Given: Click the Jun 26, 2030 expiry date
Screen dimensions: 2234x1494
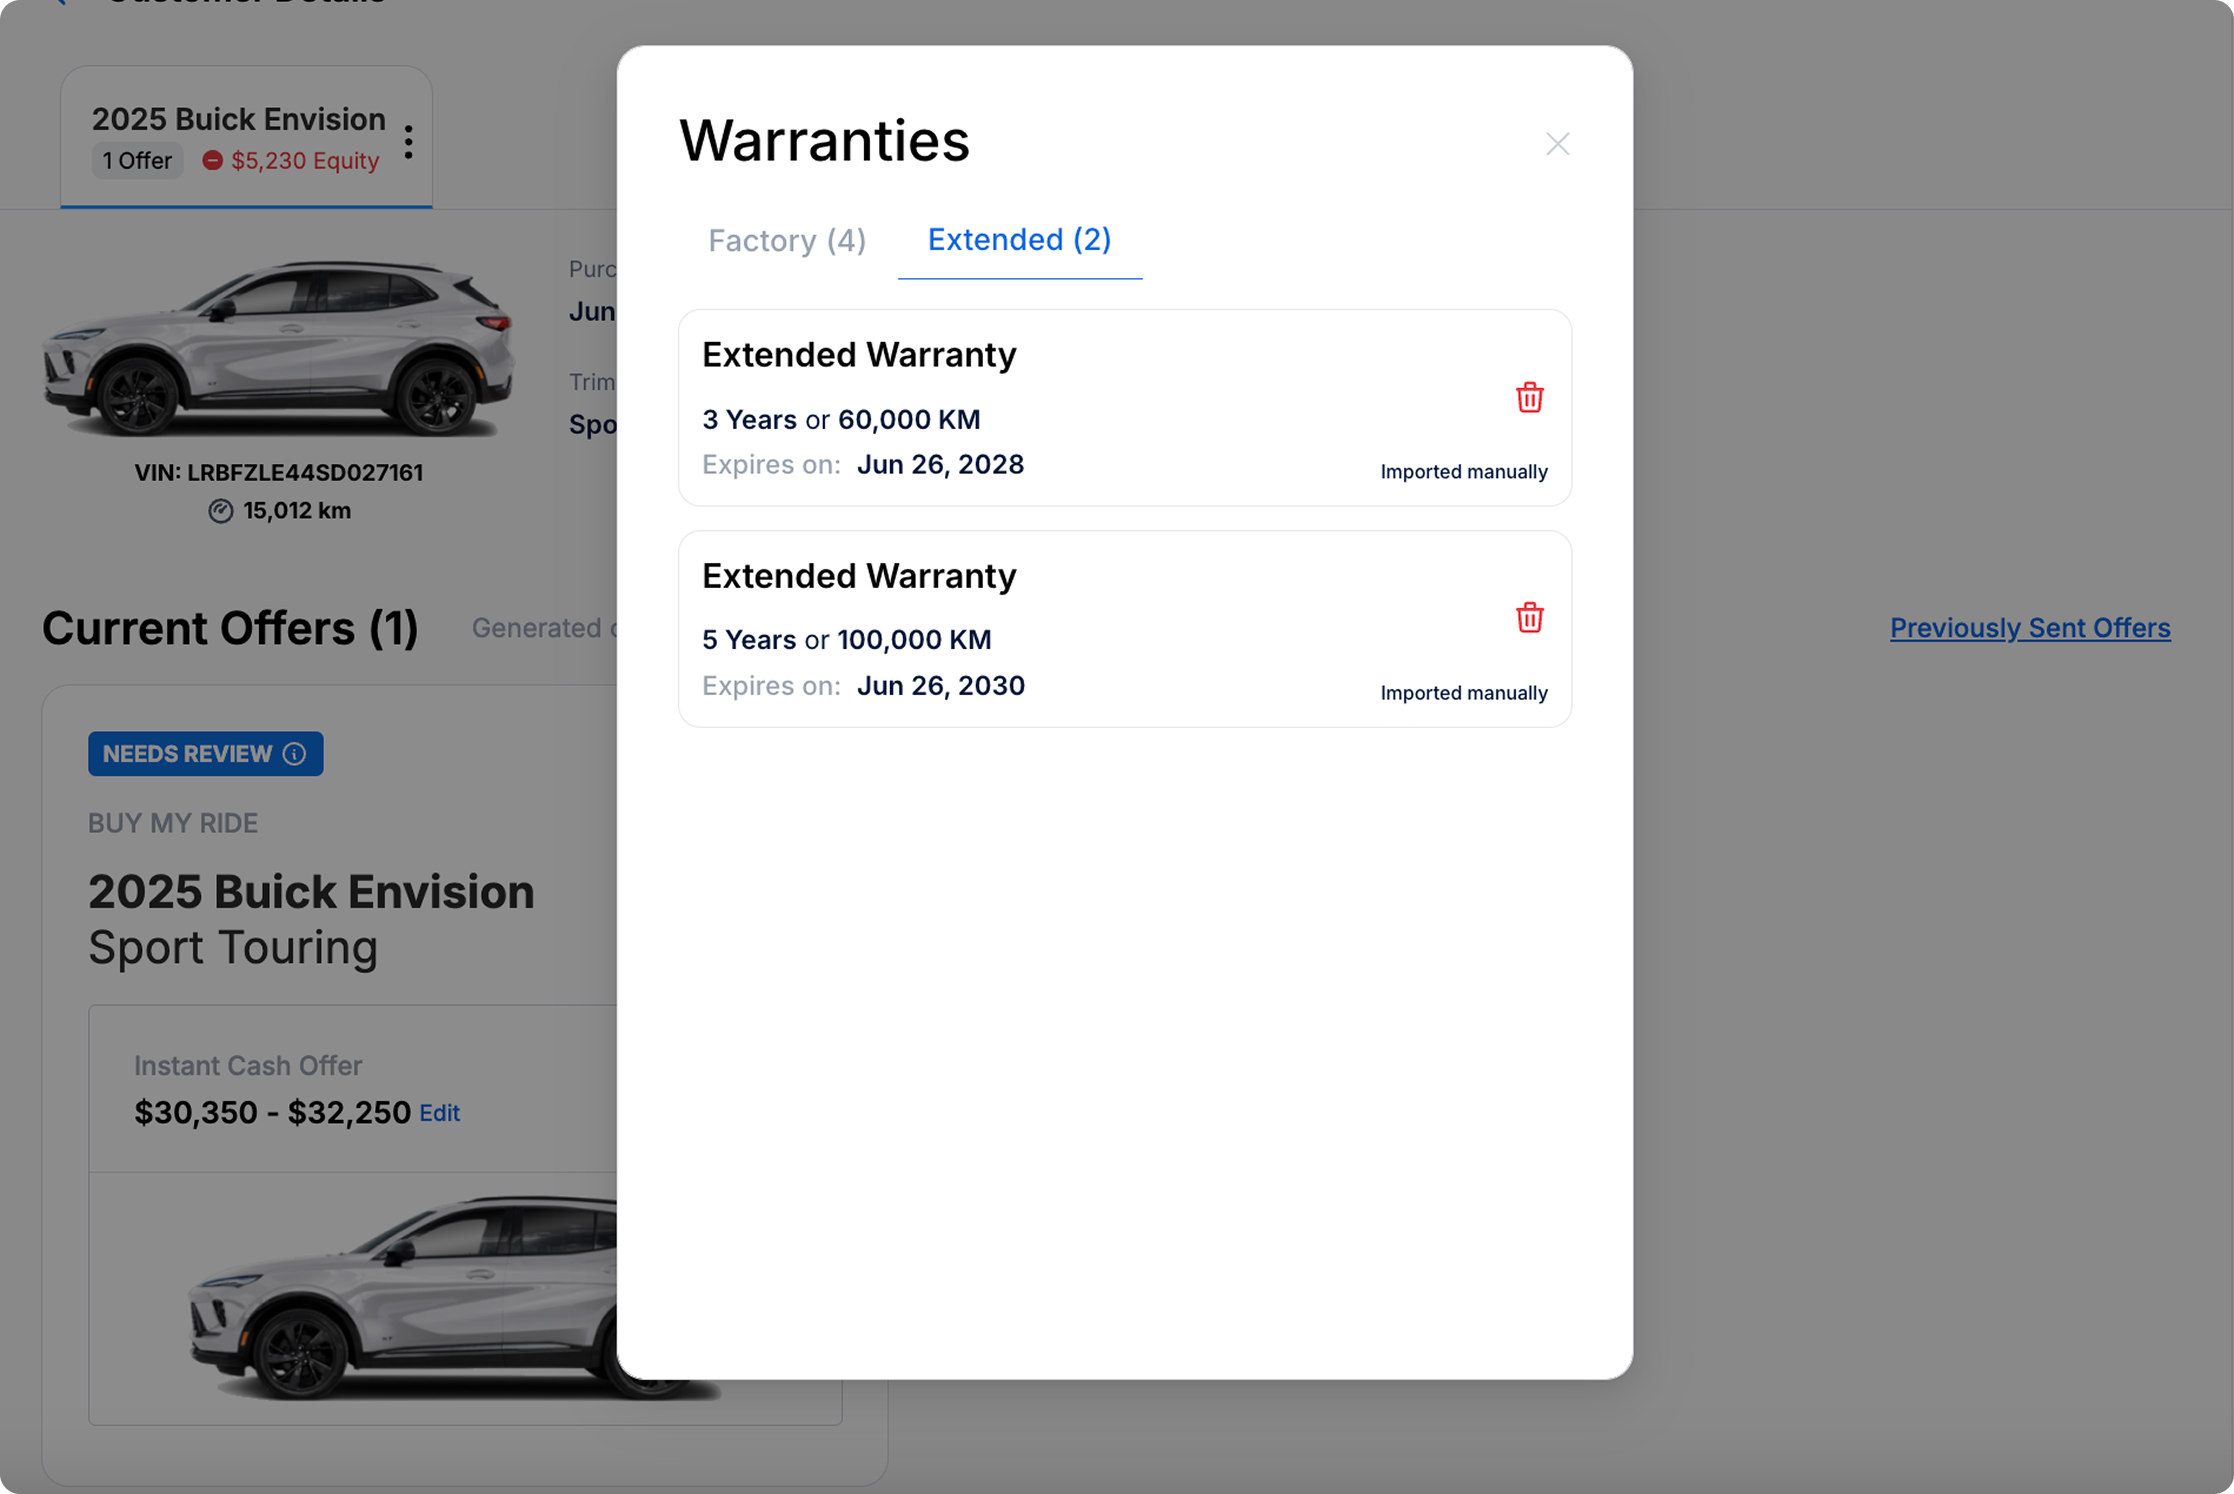Looking at the screenshot, I should (940, 686).
